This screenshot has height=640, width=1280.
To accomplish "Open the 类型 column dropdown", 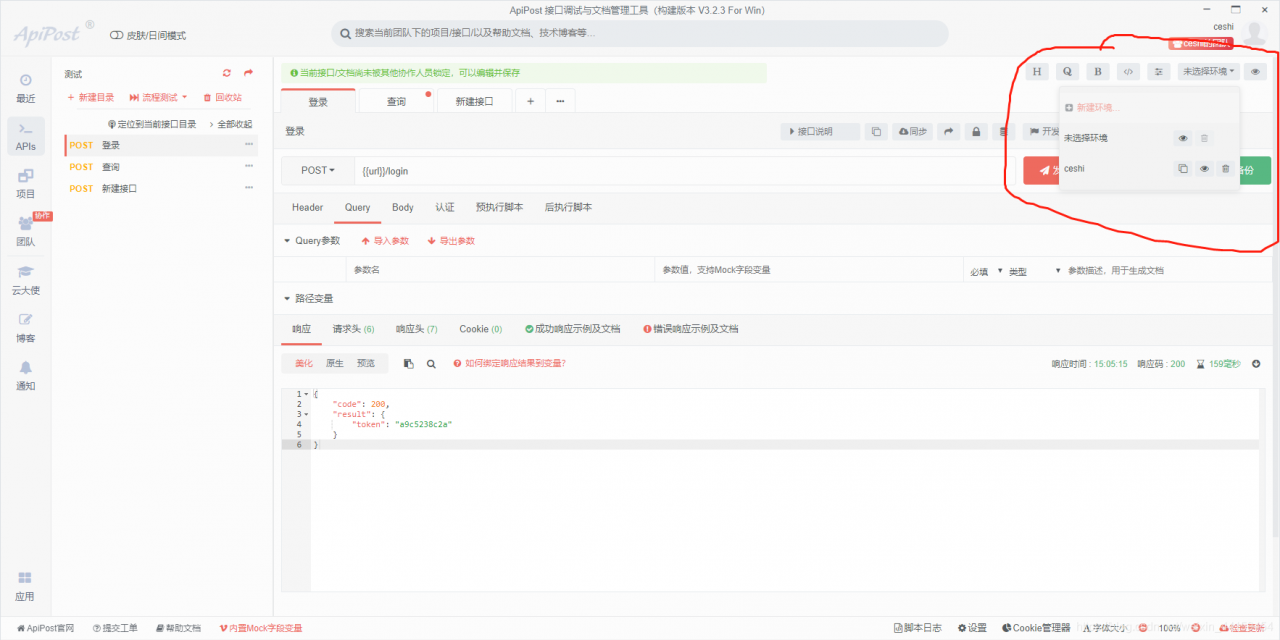I will [1034, 271].
